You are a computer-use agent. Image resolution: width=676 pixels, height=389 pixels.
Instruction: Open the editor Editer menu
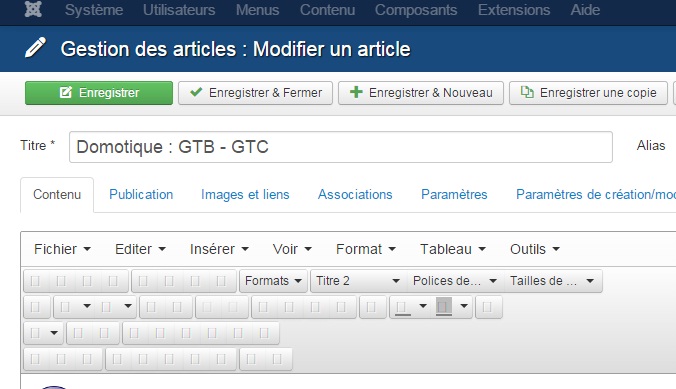(x=140, y=249)
